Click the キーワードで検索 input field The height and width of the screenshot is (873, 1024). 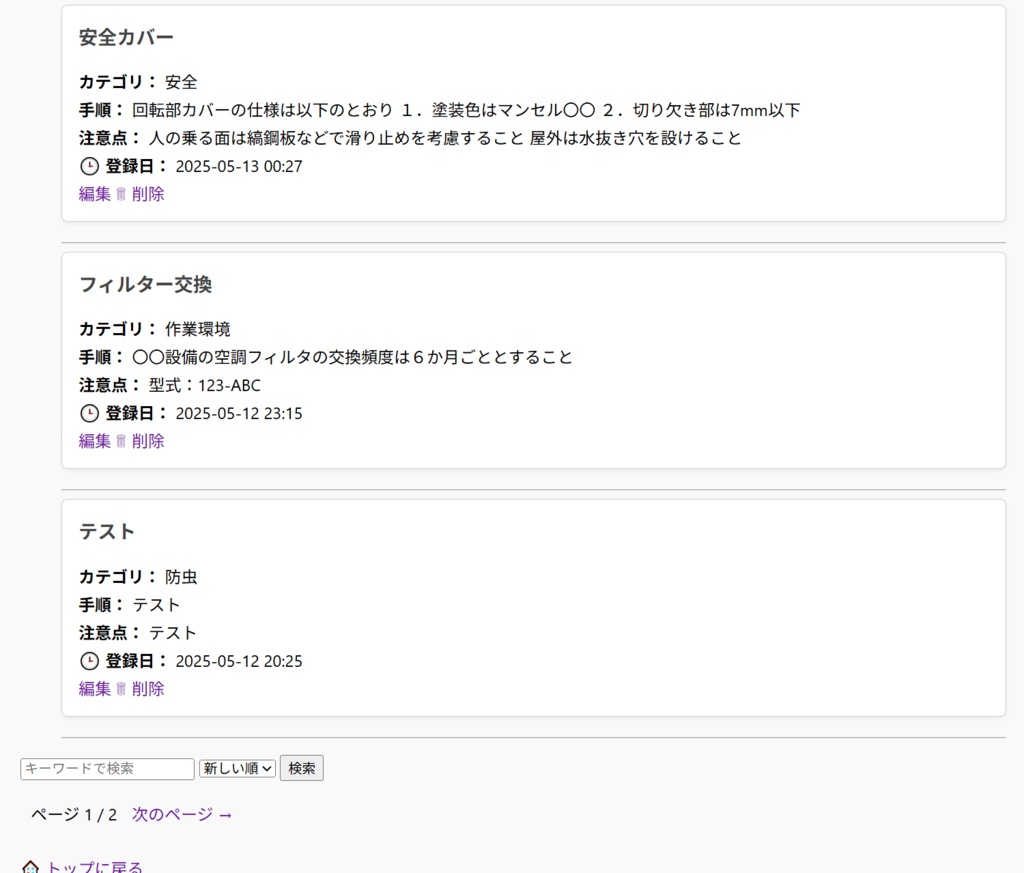tap(105, 768)
